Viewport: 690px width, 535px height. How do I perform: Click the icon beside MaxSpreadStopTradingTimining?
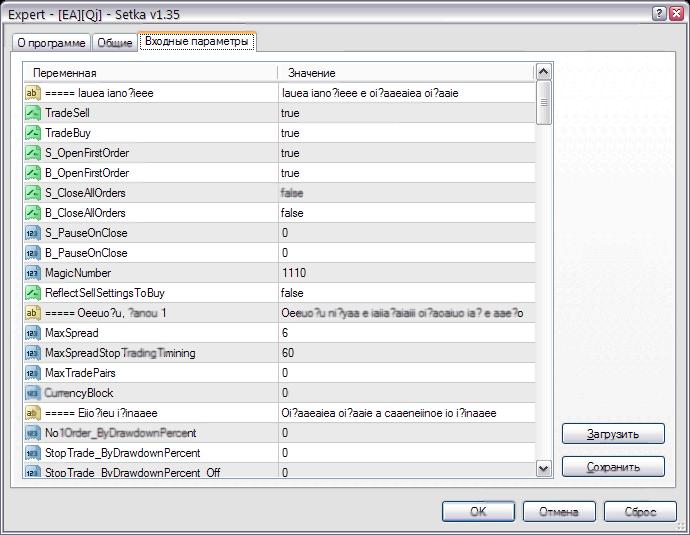33,353
